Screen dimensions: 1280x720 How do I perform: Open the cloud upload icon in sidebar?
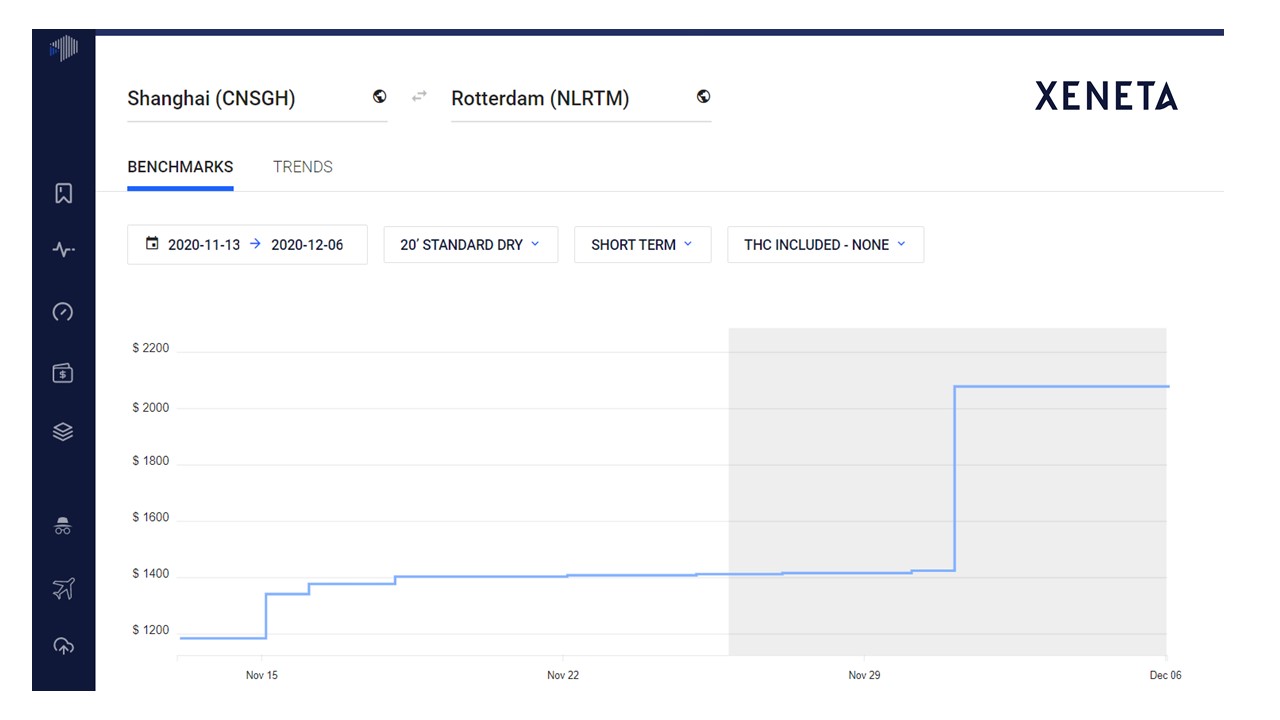pyautogui.click(x=63, y=646)
